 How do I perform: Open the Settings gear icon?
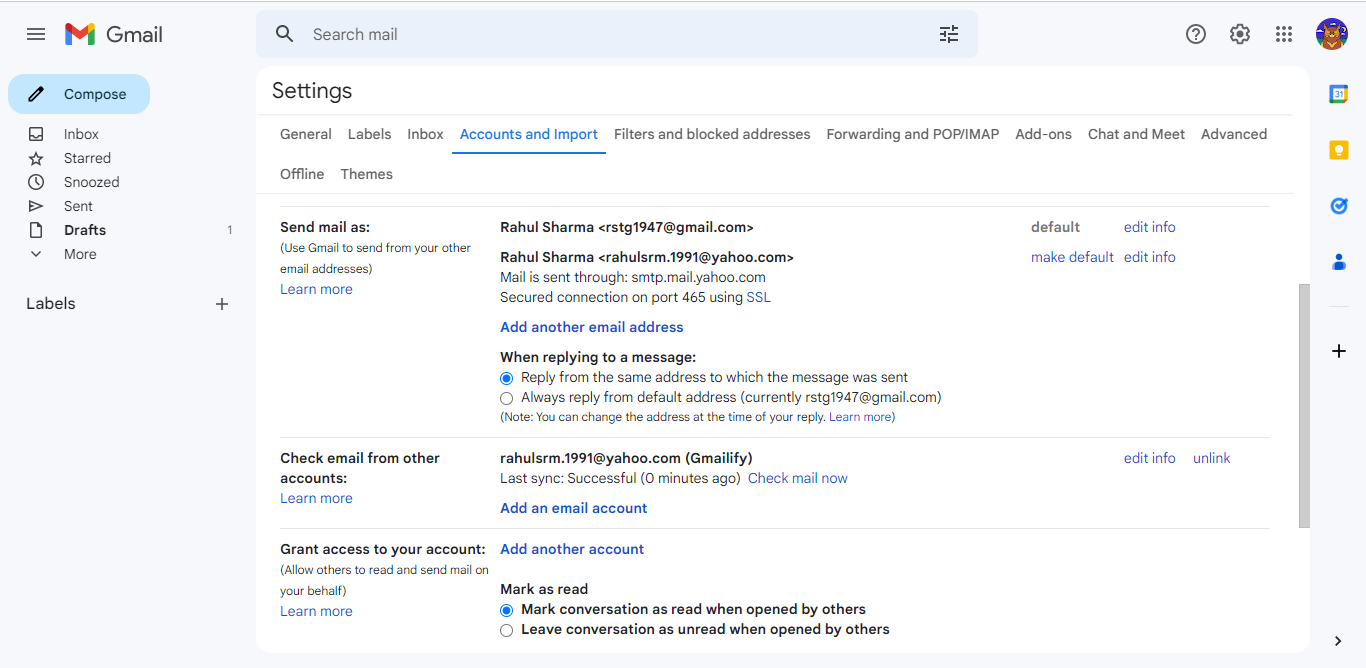point(1240,34)
